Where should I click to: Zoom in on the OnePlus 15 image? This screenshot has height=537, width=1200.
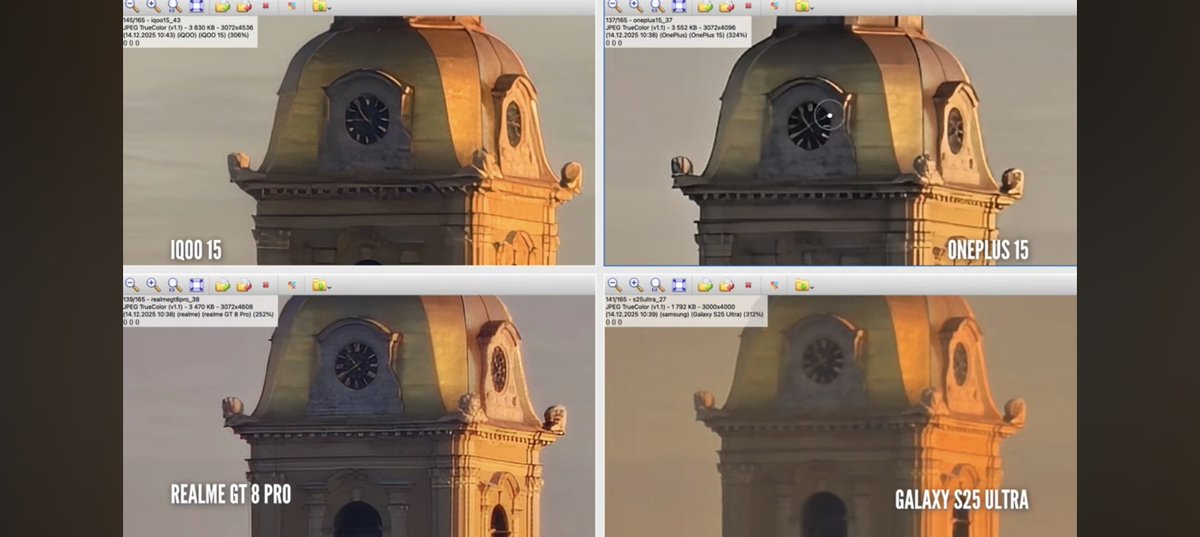(x=636, y=5)
